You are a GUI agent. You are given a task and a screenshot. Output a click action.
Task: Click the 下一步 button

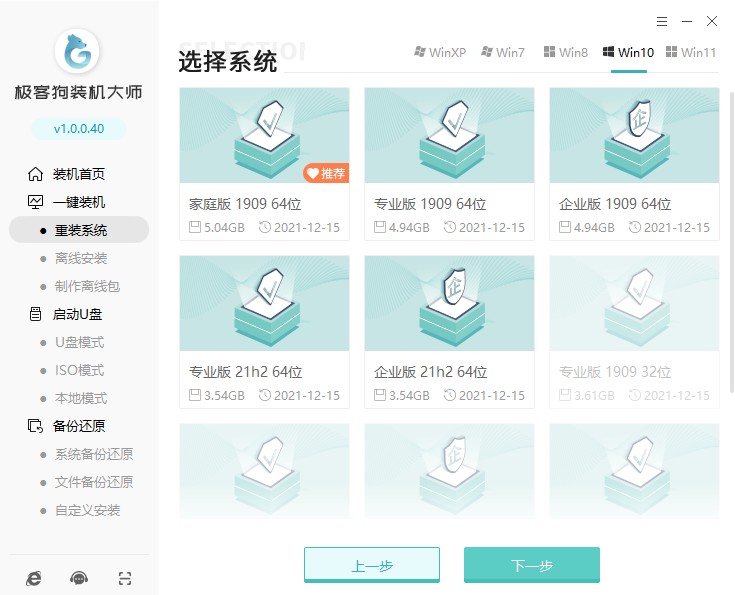click(532, 565)
